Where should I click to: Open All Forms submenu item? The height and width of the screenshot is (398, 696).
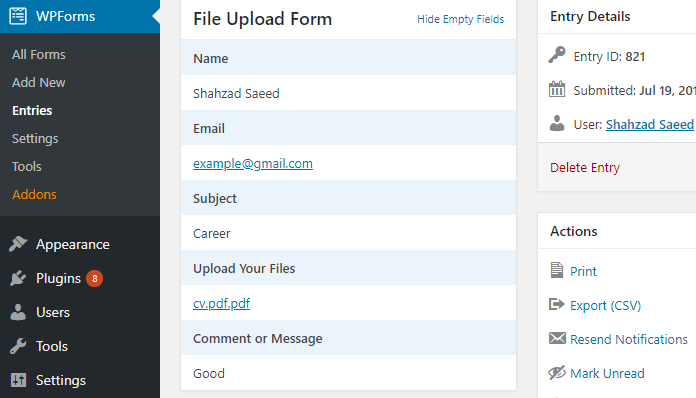39,55
